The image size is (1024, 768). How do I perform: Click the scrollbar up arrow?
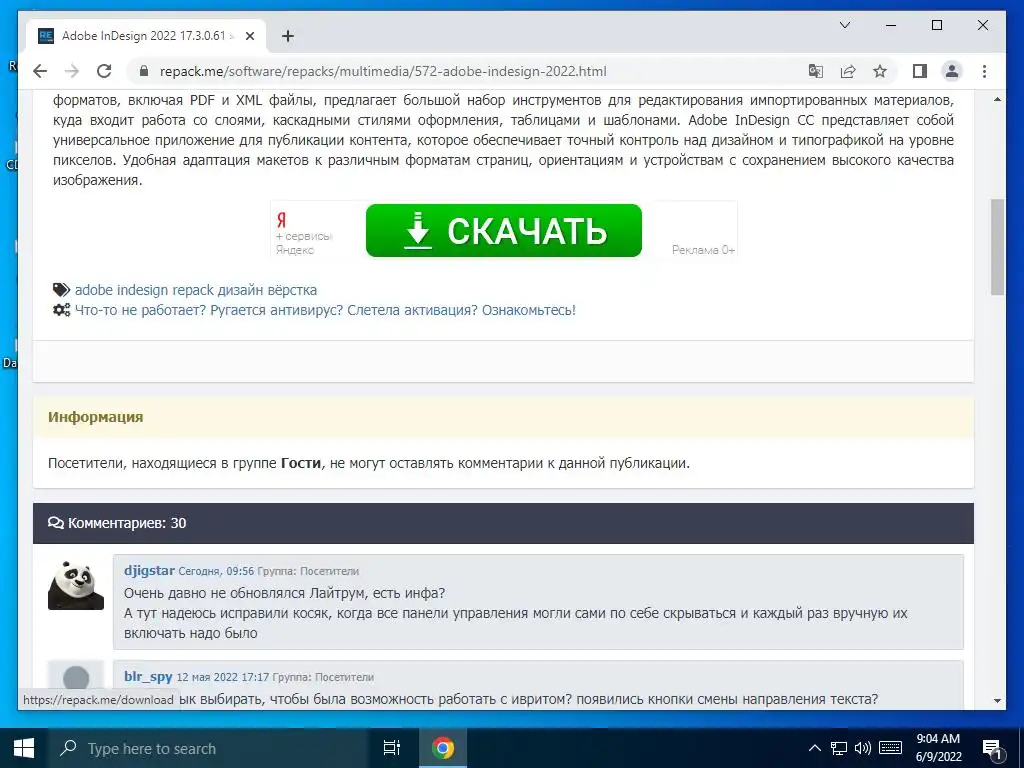tap(997, 100)
